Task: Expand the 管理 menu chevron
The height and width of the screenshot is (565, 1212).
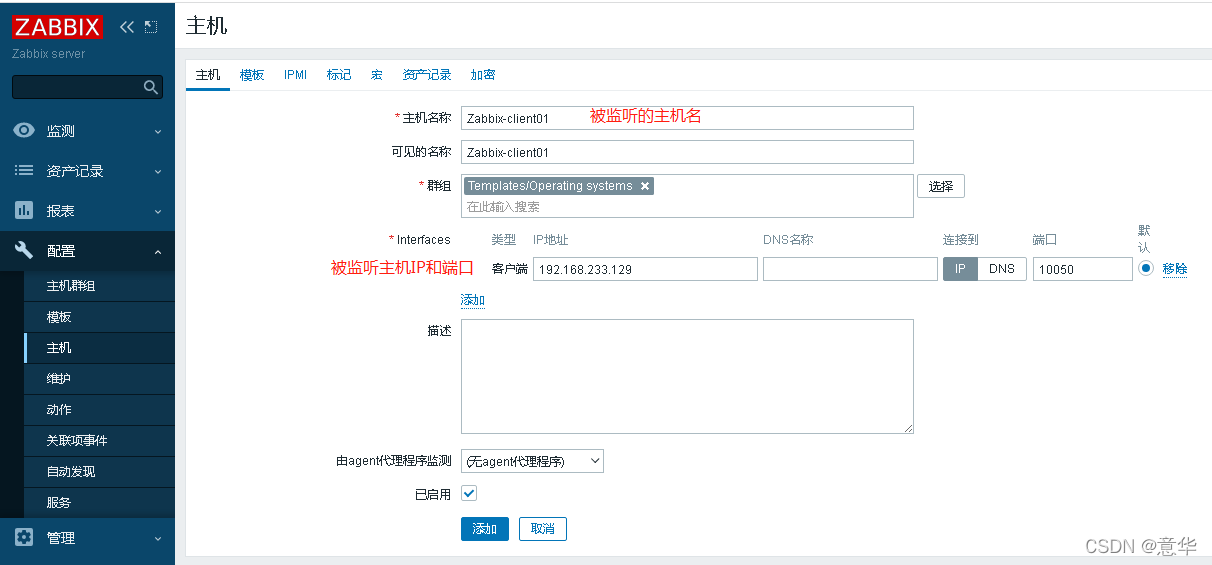Action: pyautogui.click(x=158, y=538)
